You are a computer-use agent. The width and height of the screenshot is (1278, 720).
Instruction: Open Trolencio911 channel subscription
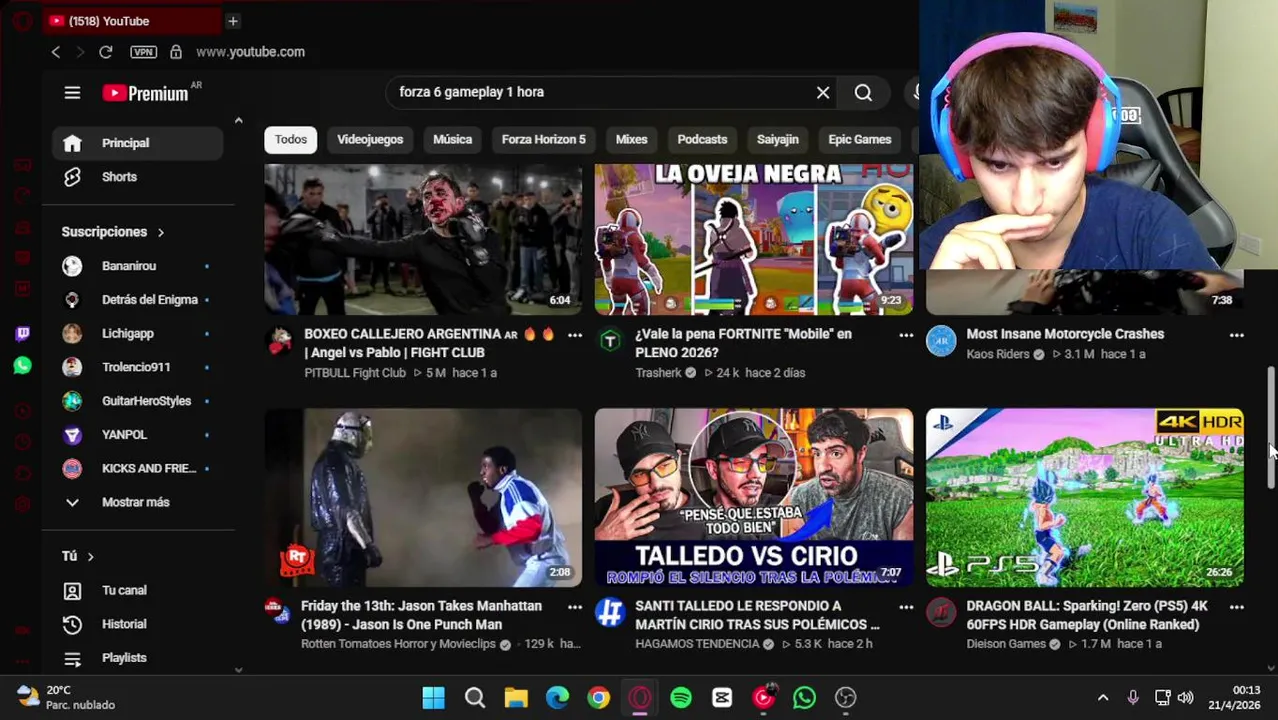(138, 367)
